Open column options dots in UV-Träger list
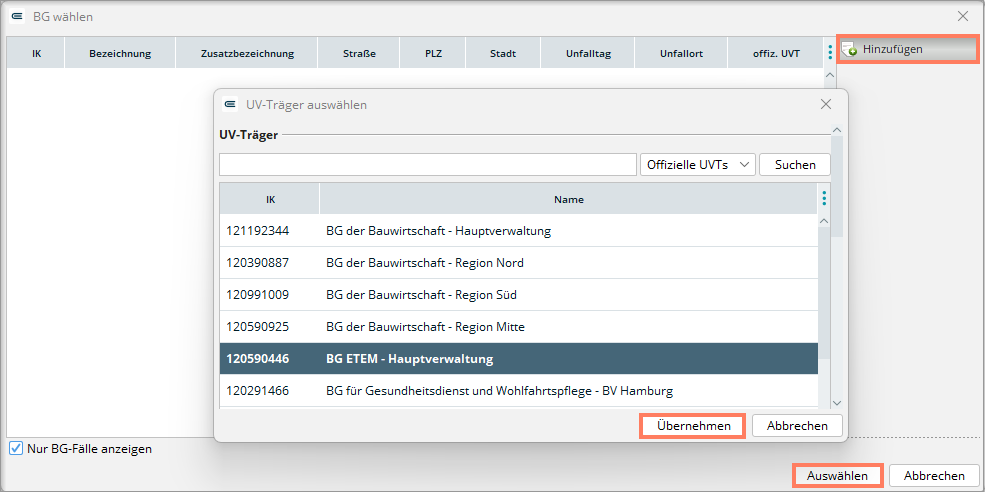Viewport: 985px width, 492px height. point(824,199)
